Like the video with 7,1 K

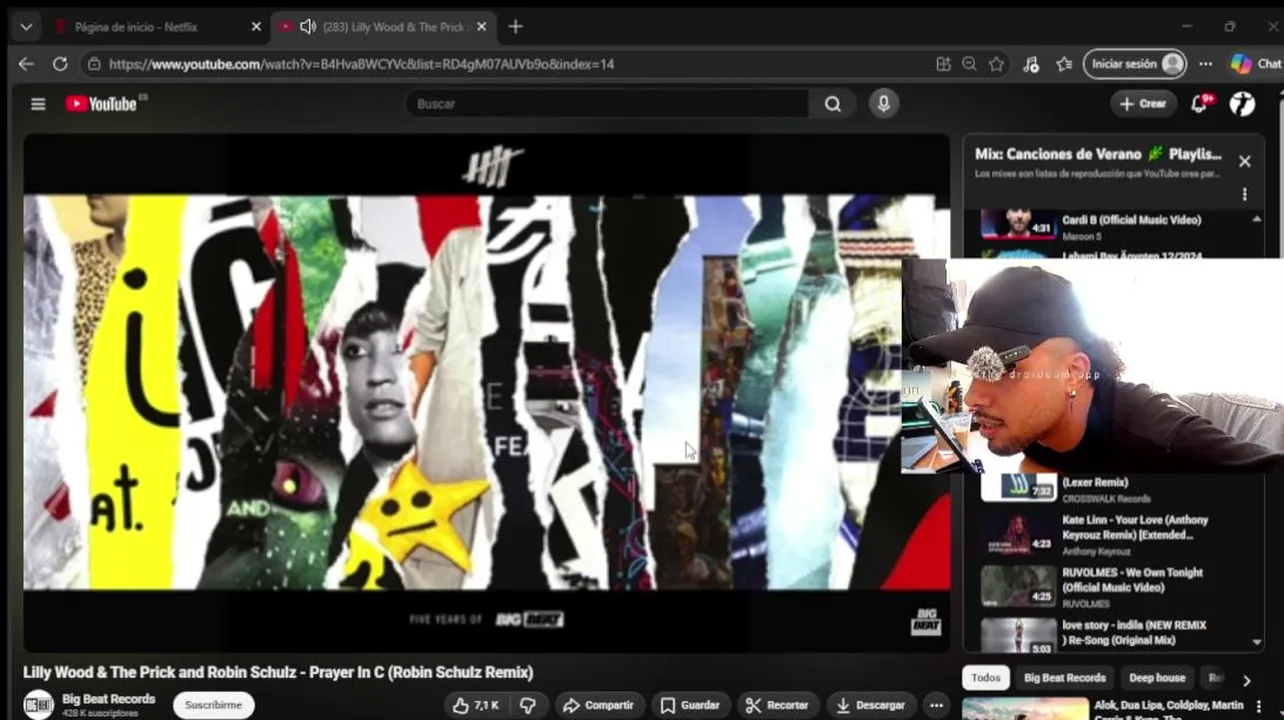476,705
